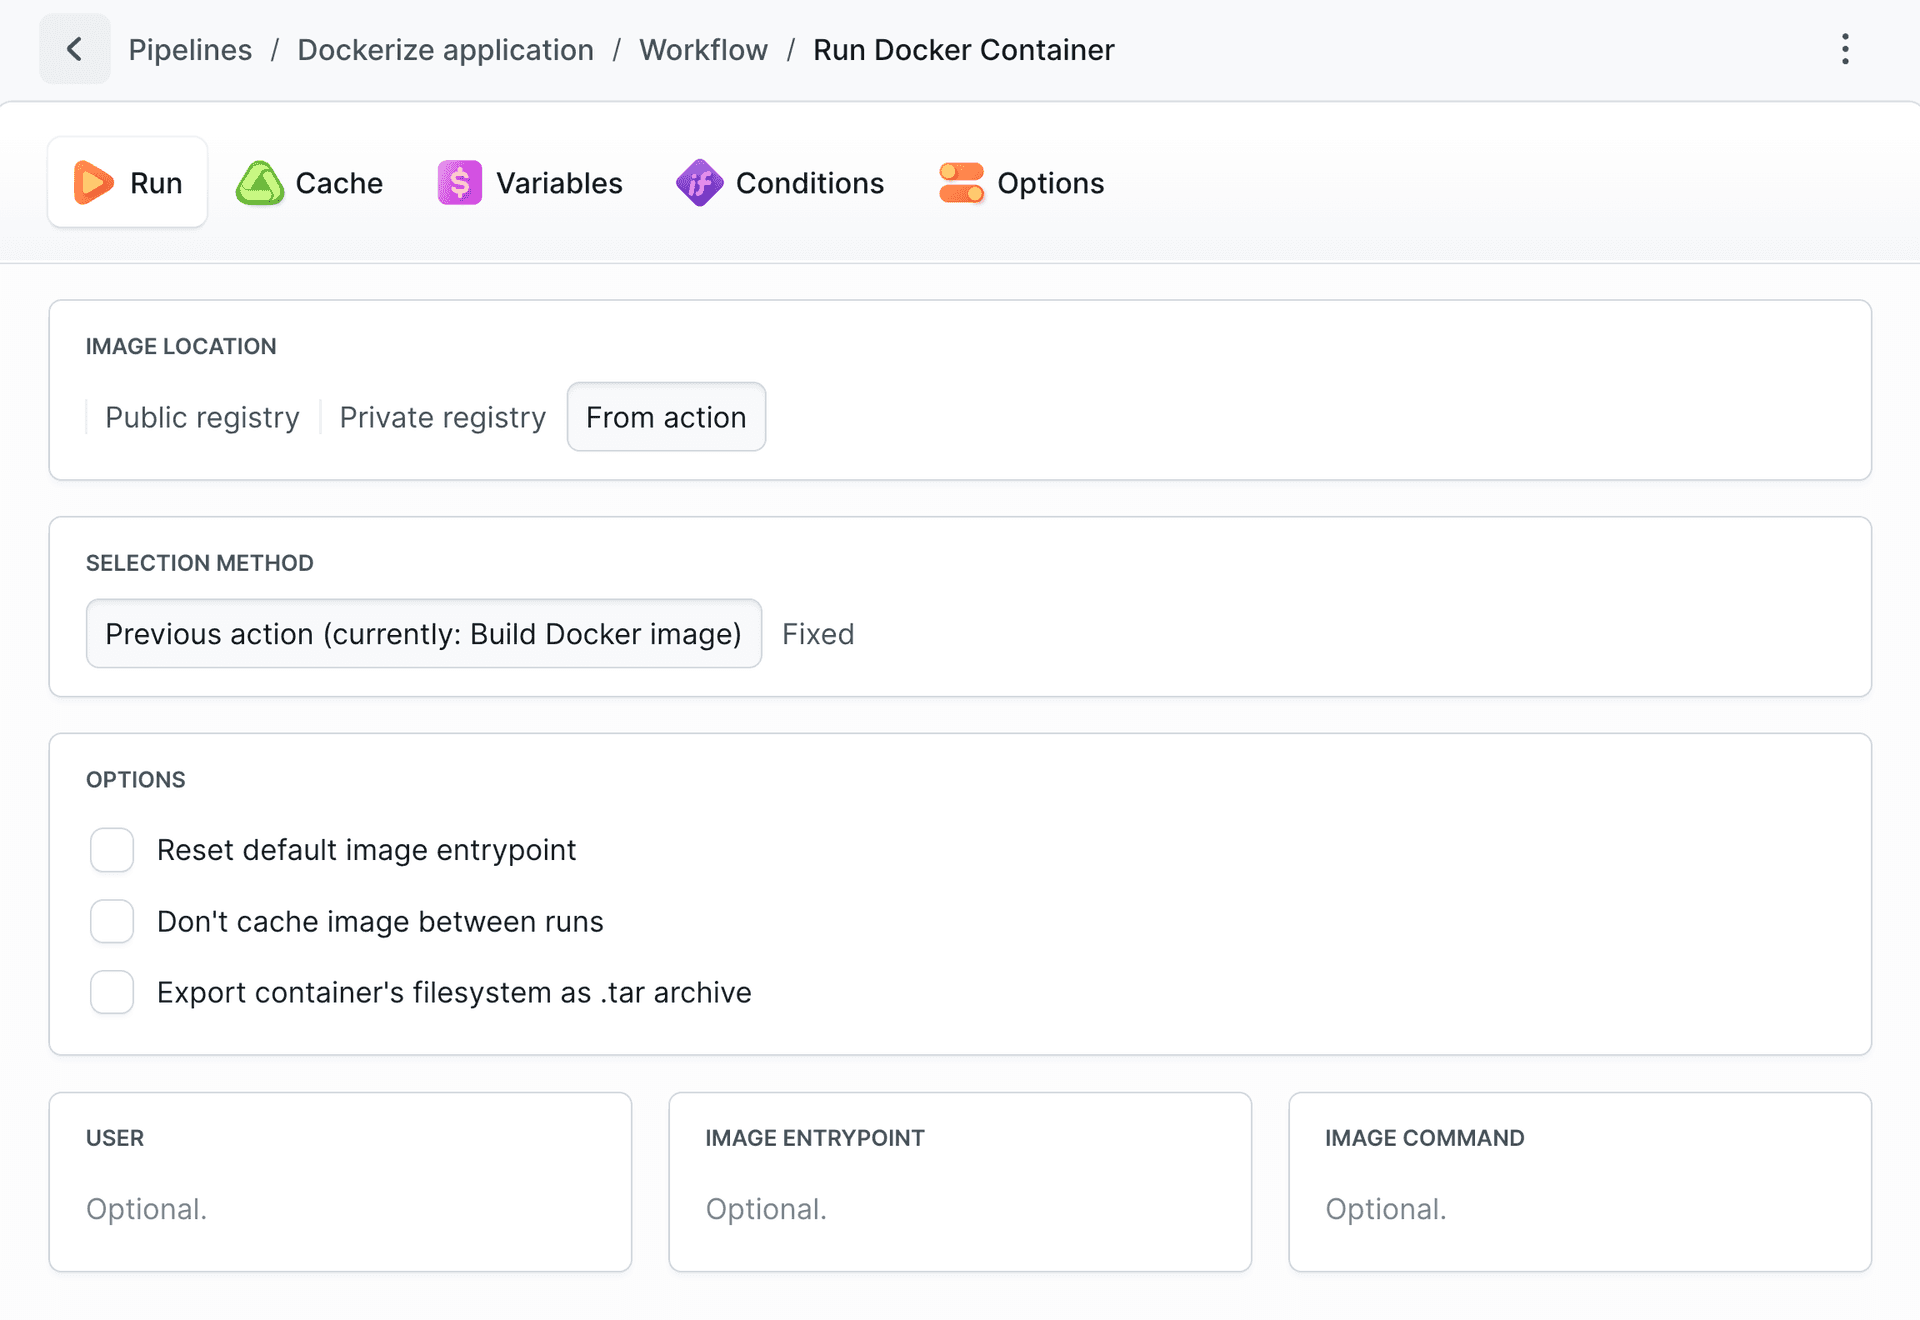The image size is (1920, 1320).
Task: Select Public registry image location
Action: pos(203,417)
